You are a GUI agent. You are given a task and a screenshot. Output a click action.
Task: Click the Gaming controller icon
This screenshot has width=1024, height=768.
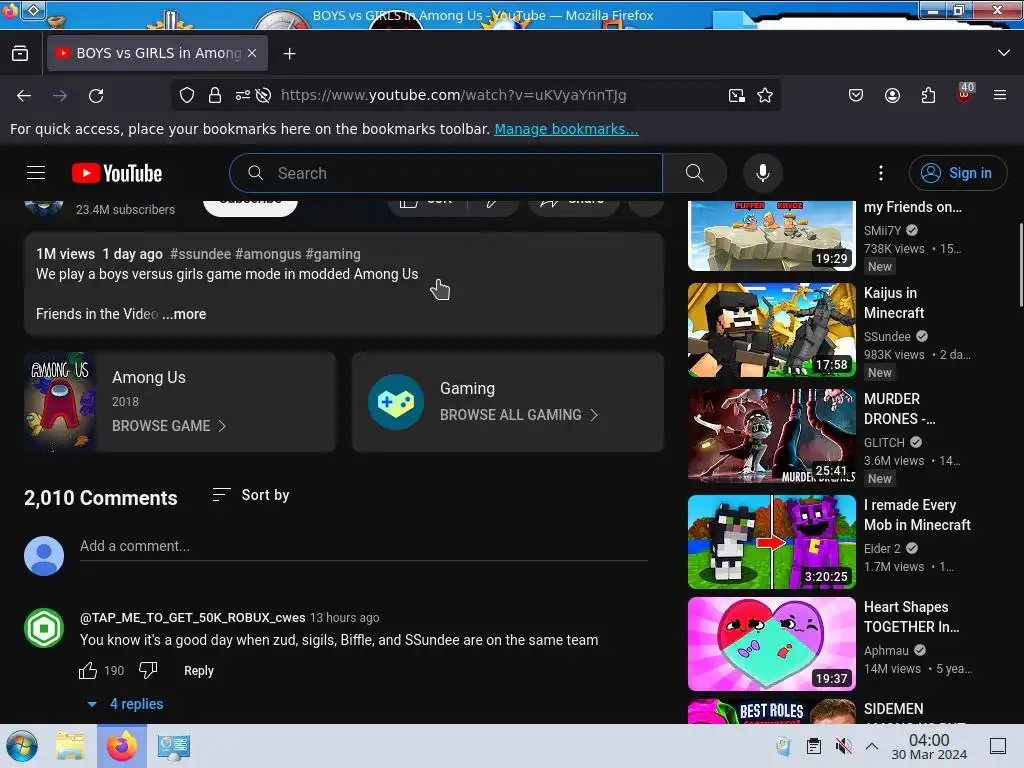pos(396,402)
